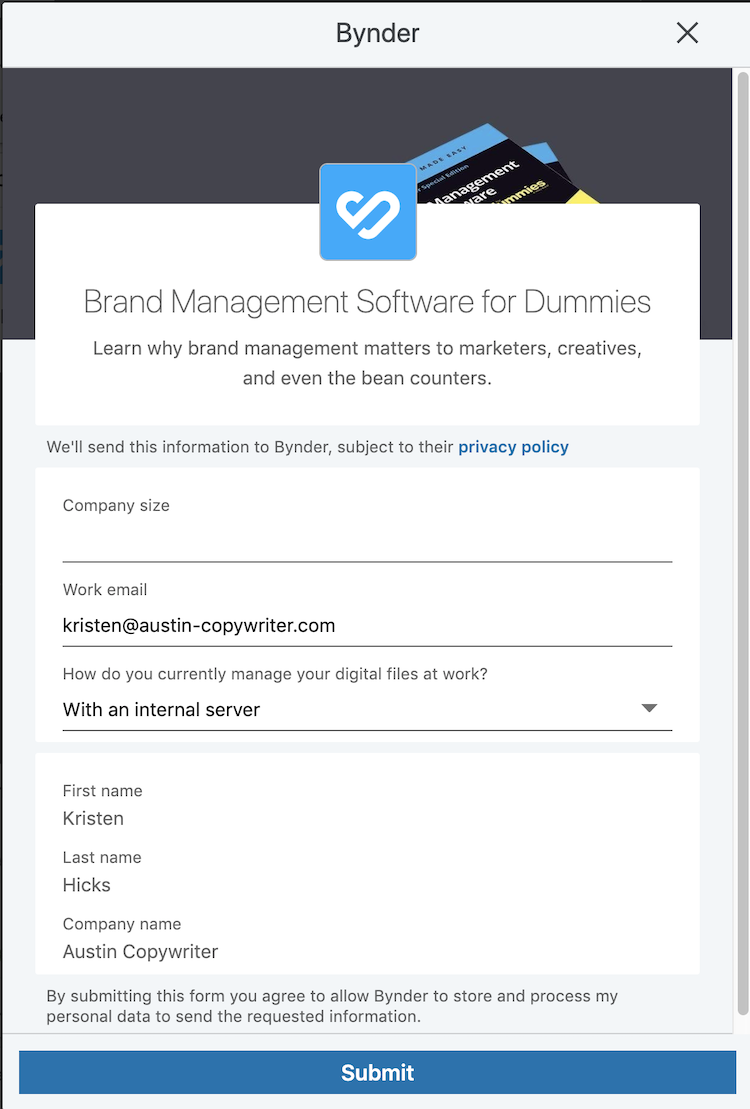Viewport: 750px width, 1109px height.
Task: Select the First name value Kristen
Action: (94, 818)
